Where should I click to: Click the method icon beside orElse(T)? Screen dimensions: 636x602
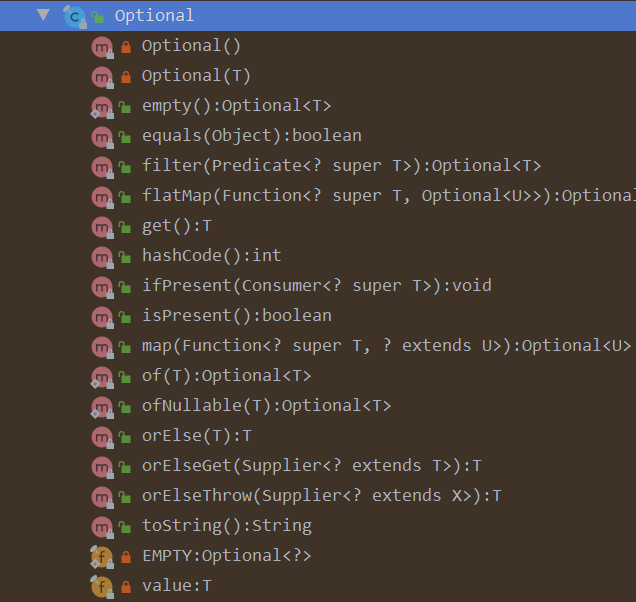click(x=102, y=438)
